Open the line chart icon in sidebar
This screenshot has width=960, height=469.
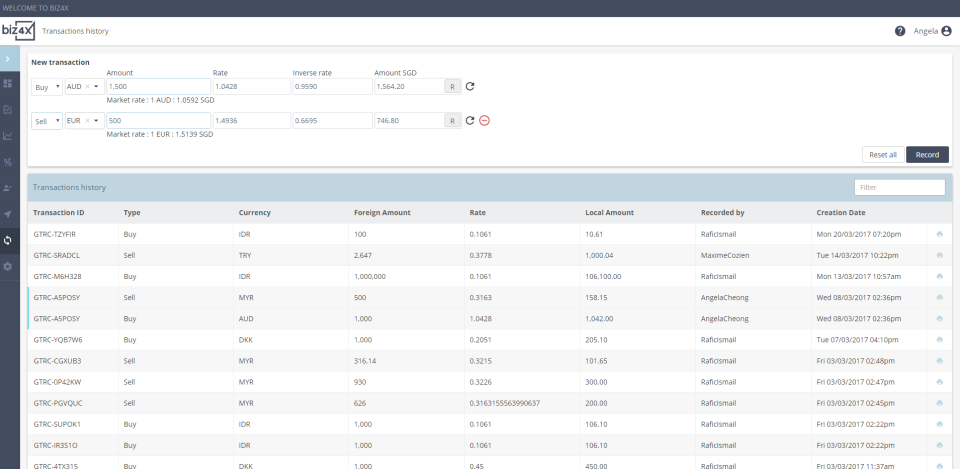click(8, 136)
